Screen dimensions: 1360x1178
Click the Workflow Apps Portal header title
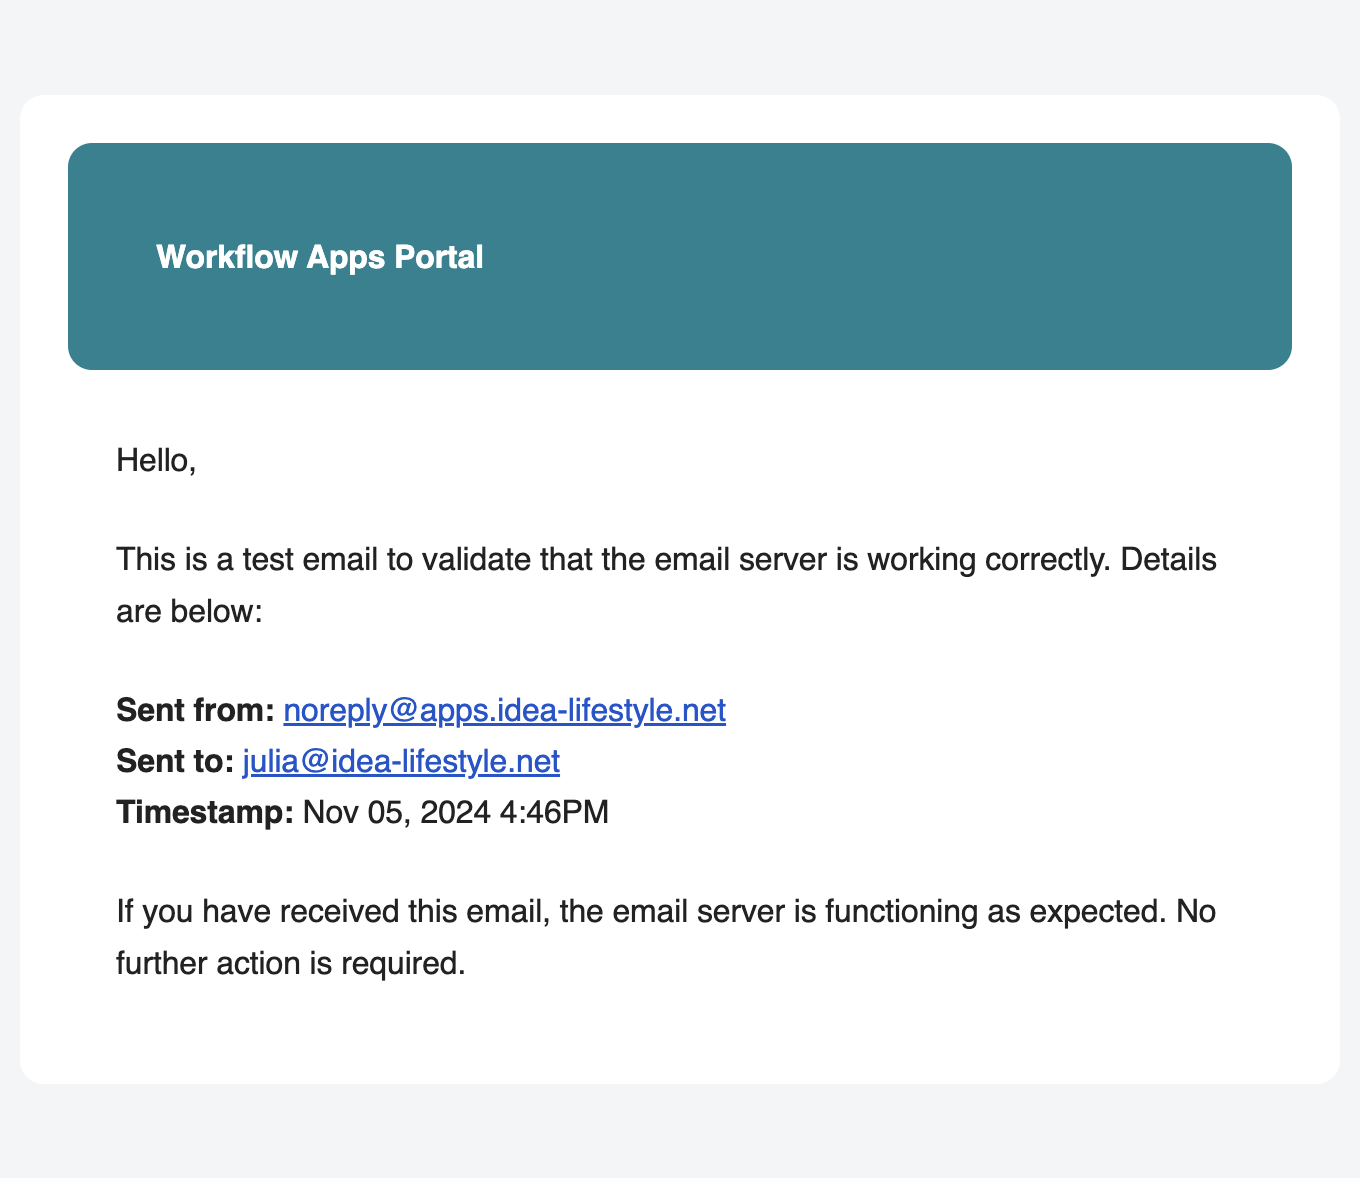click(319, 257)
